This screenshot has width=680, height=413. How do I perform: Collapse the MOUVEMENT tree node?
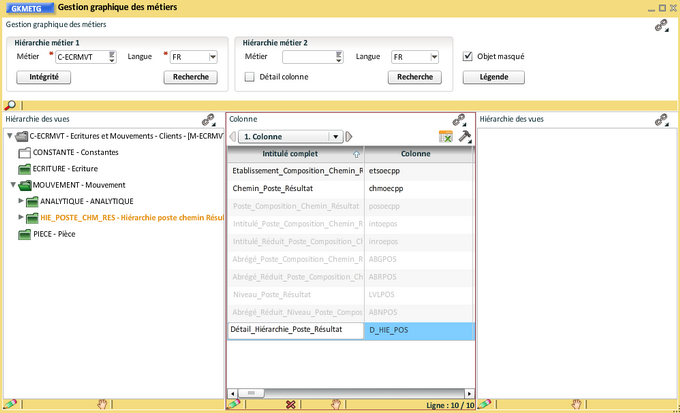point(12,185)
